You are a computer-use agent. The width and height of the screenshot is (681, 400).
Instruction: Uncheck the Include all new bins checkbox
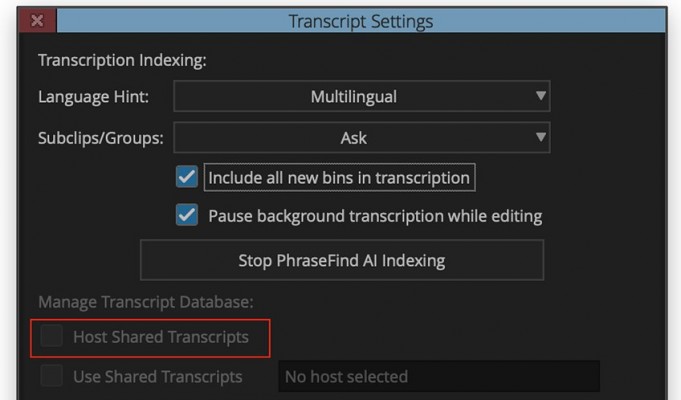pos(187,177)
